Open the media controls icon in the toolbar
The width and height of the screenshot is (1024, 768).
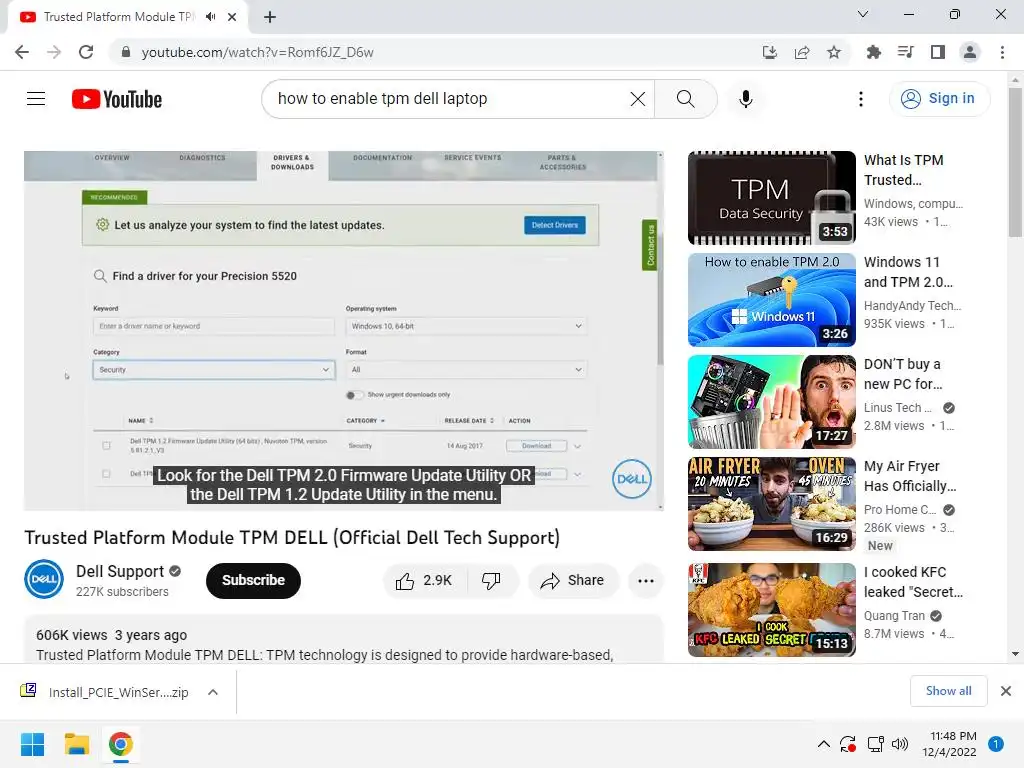pyautogui.click(x=906, y=52)
